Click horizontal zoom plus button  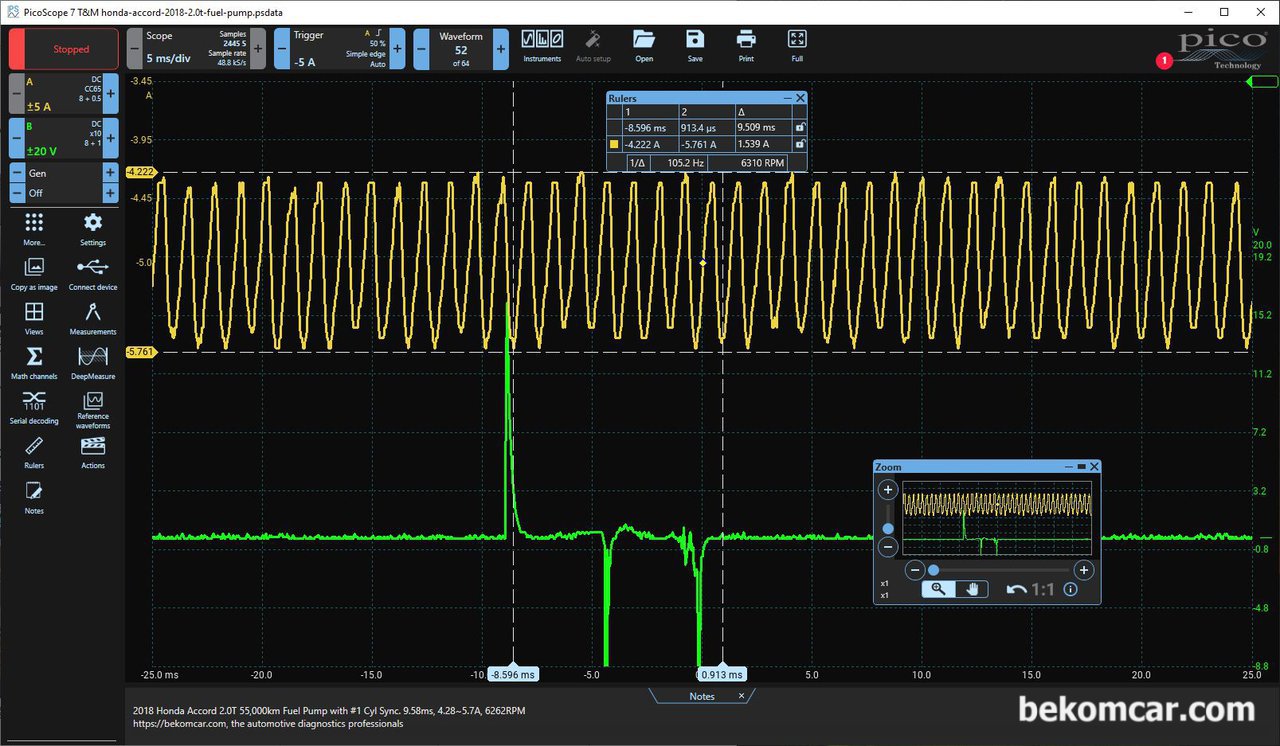point(1083,570)
